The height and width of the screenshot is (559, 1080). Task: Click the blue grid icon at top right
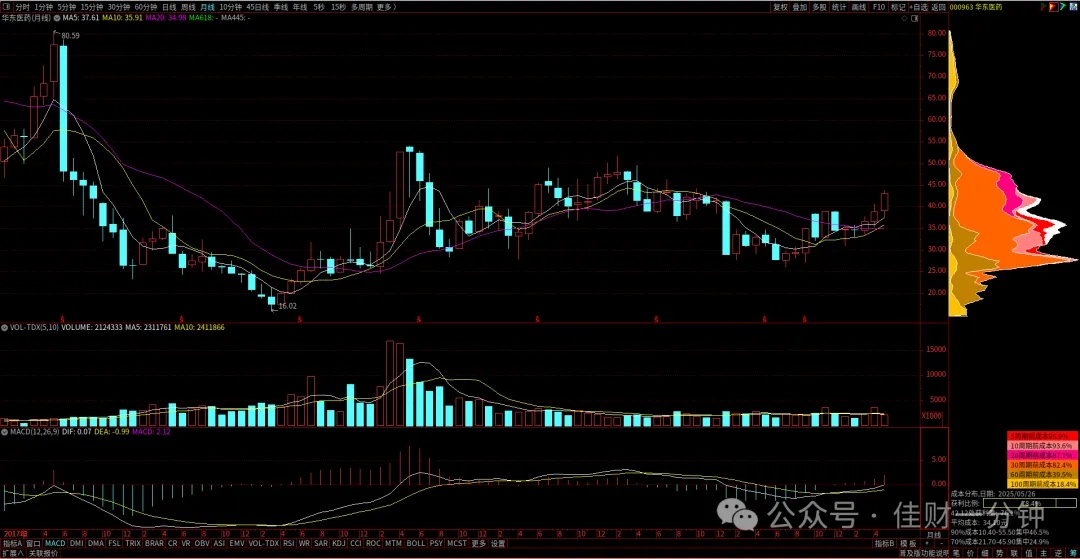[1073, 8]
